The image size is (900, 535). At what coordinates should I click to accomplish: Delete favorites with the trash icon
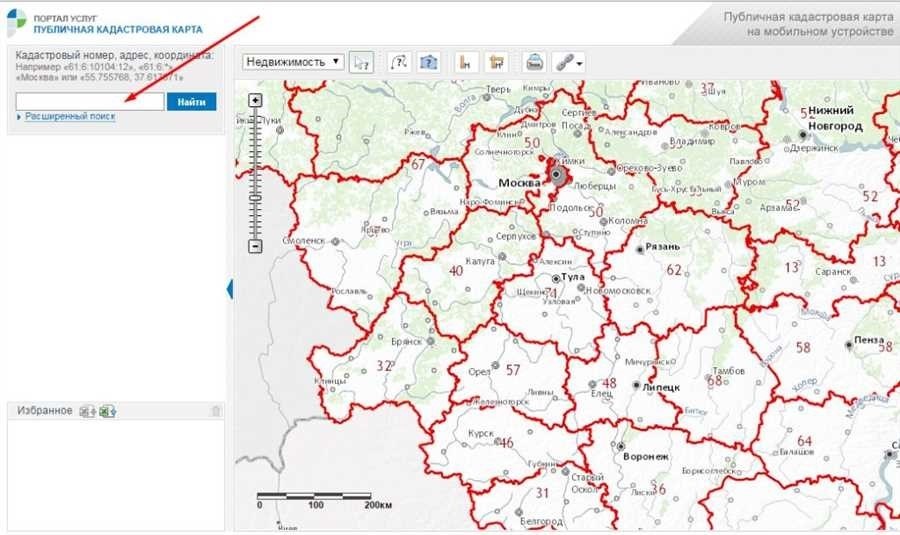tap(216, 411)
